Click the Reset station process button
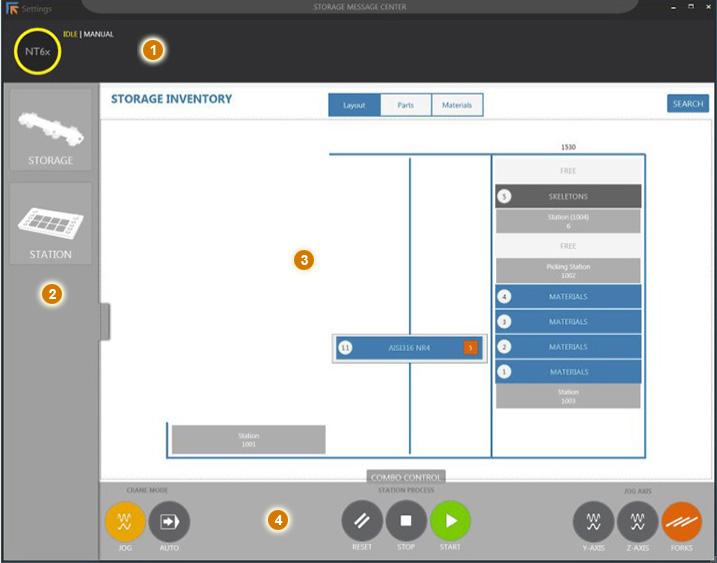 click(x=362, y=521)
